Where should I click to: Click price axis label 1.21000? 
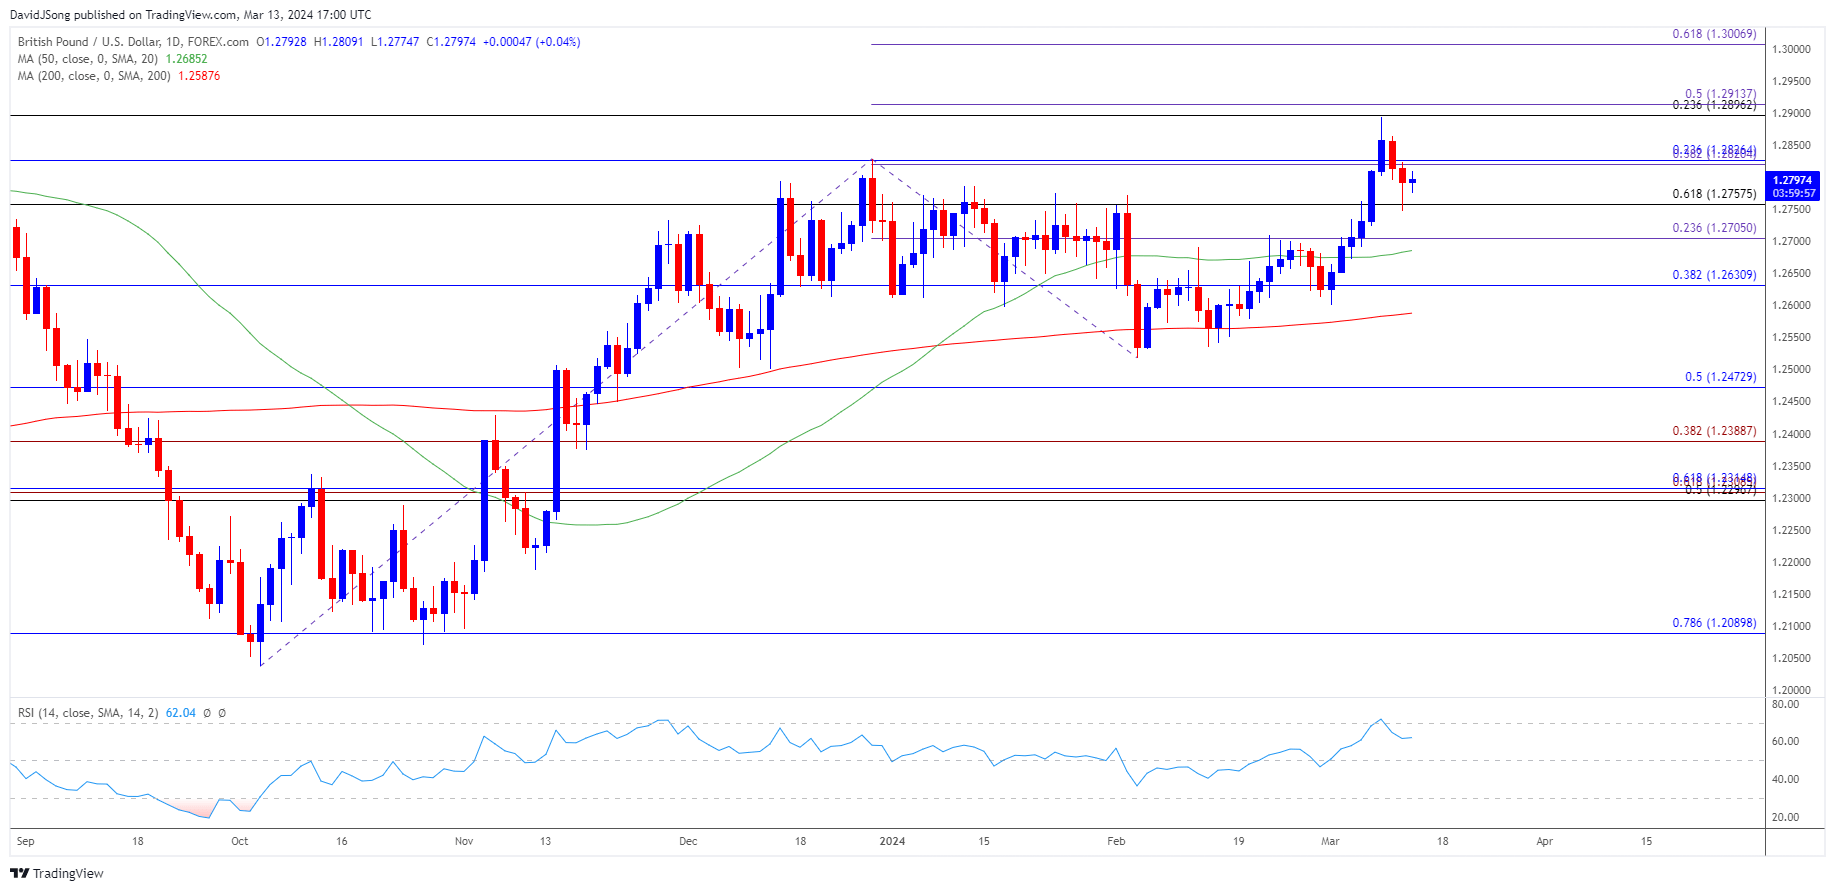click(x=1791, y=626)
